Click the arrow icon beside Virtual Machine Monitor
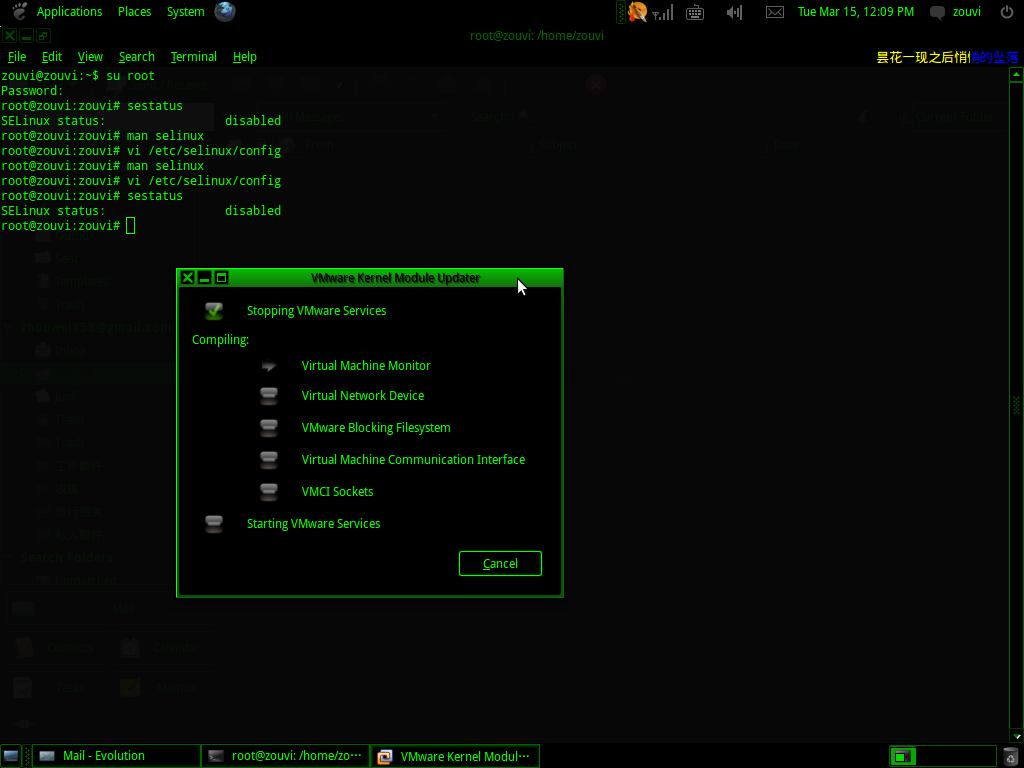1024x768 pixels. coord(268,366)
